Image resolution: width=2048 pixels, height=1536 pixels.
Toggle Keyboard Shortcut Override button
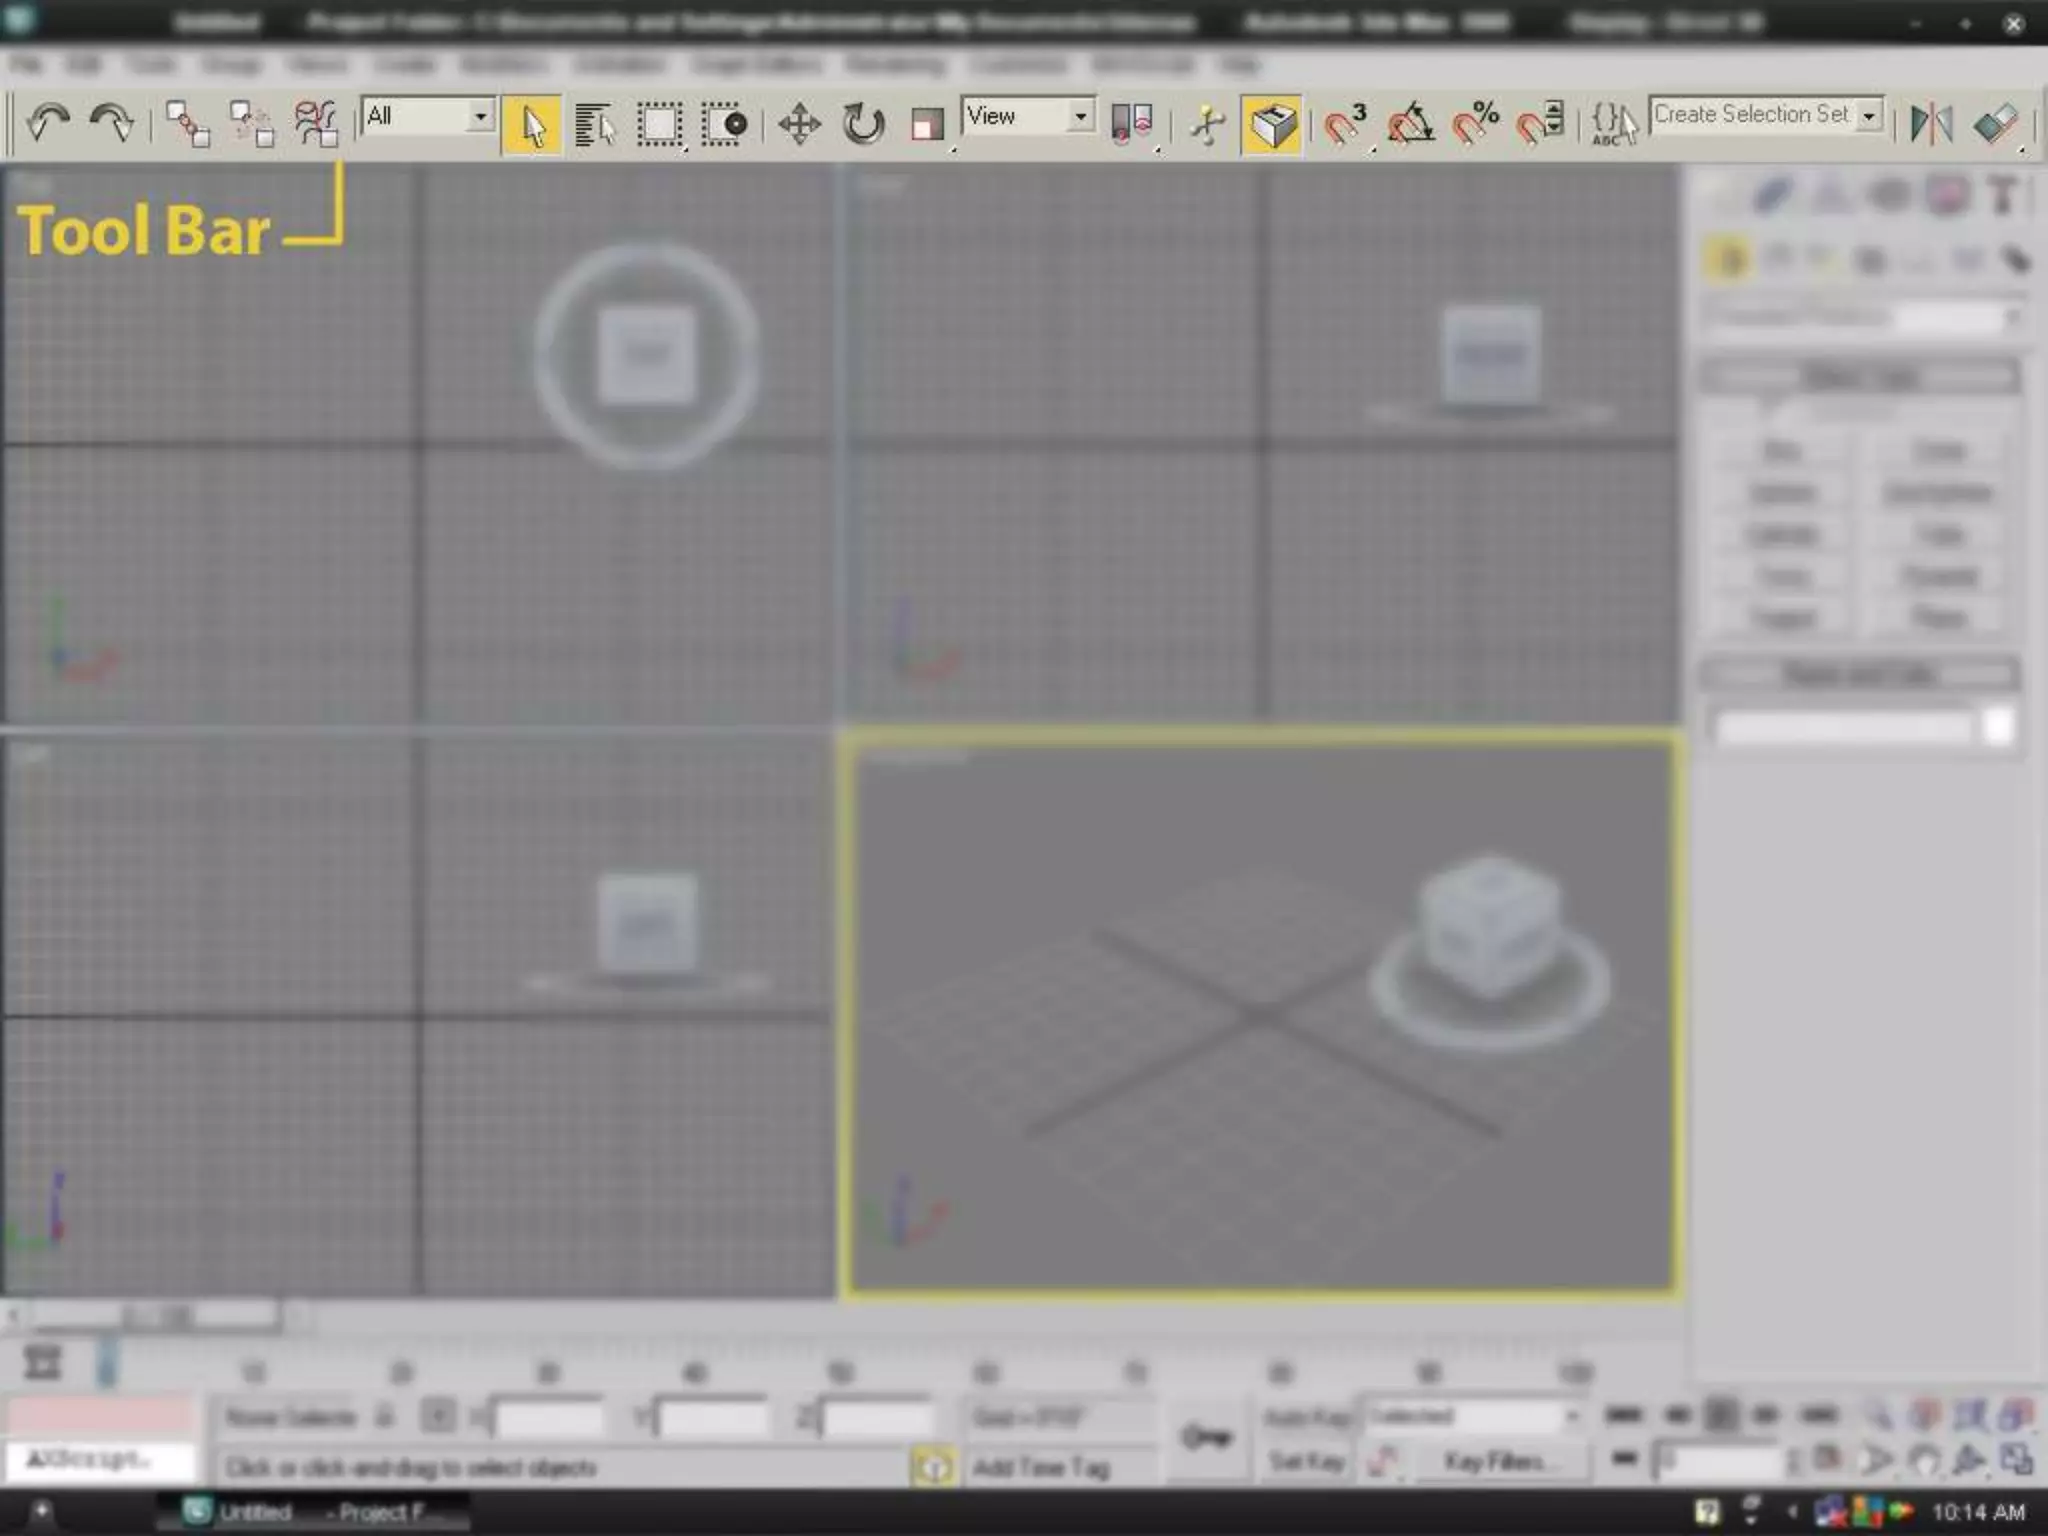1270,126
